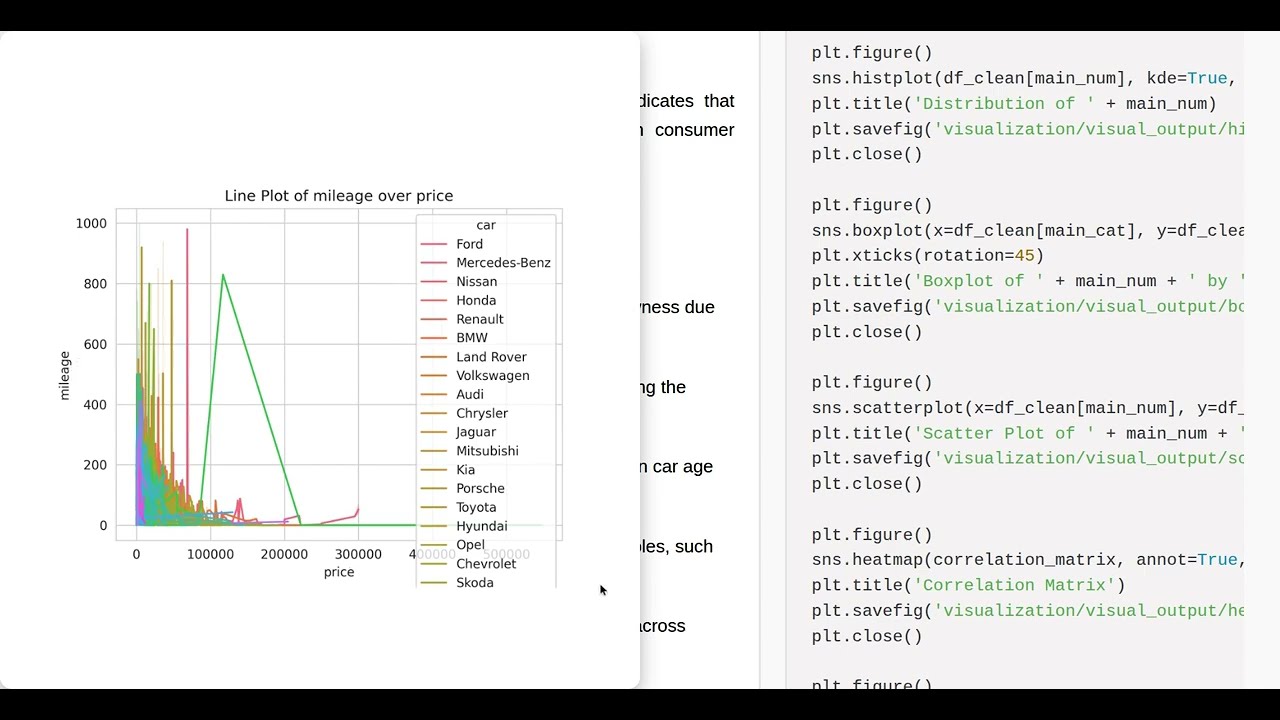This screenshot has width=1280, height=720.
Task: Click the 'sns.histplot' code line
Action: pos(1026,78)
